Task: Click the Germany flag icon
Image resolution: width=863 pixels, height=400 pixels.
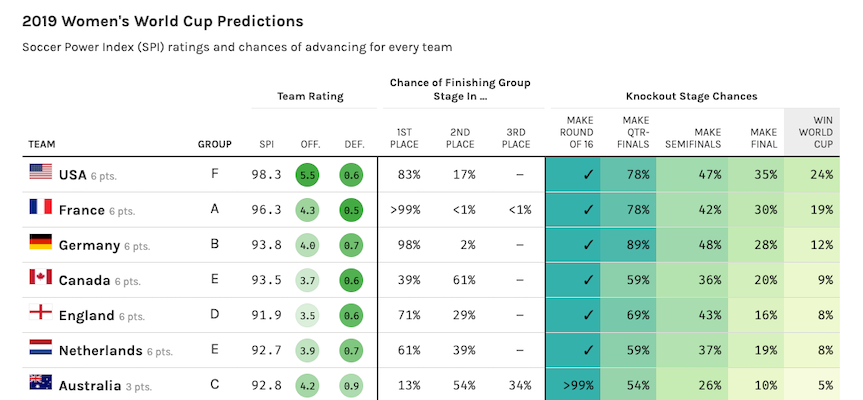Action: tap(41, 242)
